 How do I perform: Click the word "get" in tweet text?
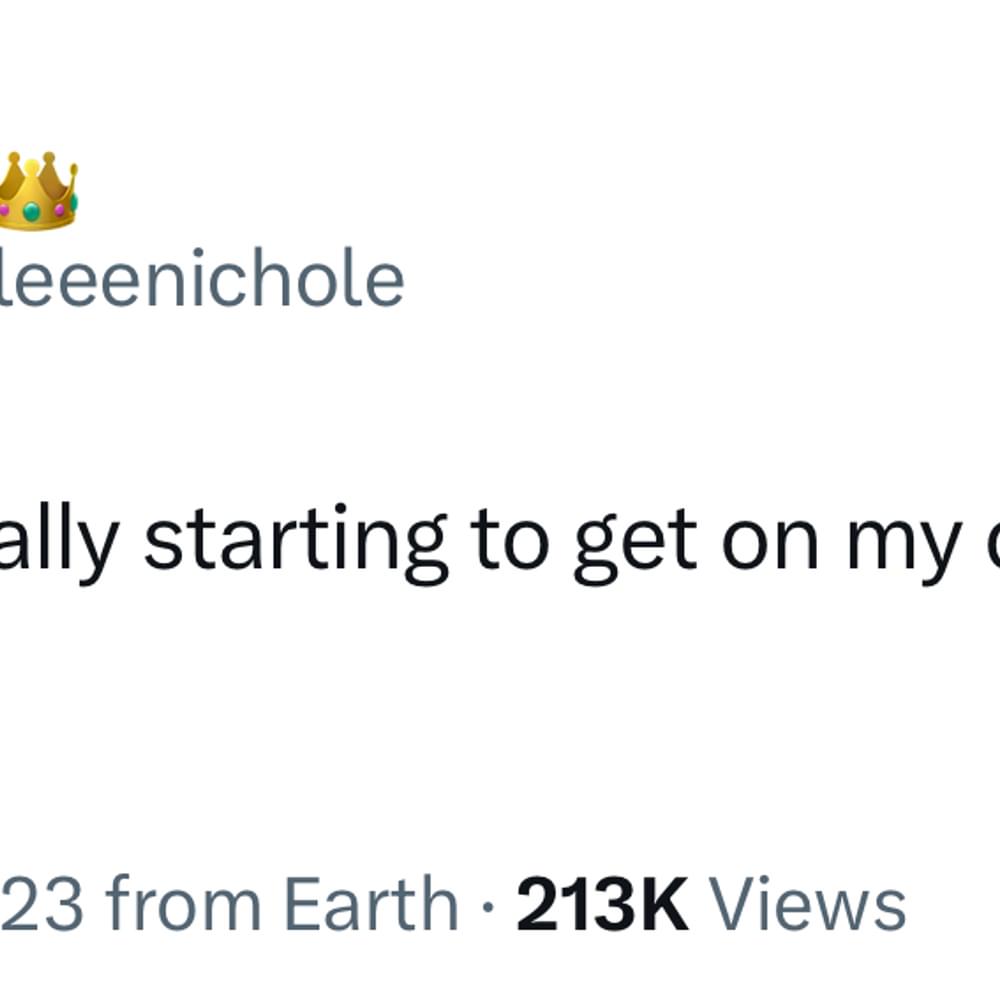[635, 545]
